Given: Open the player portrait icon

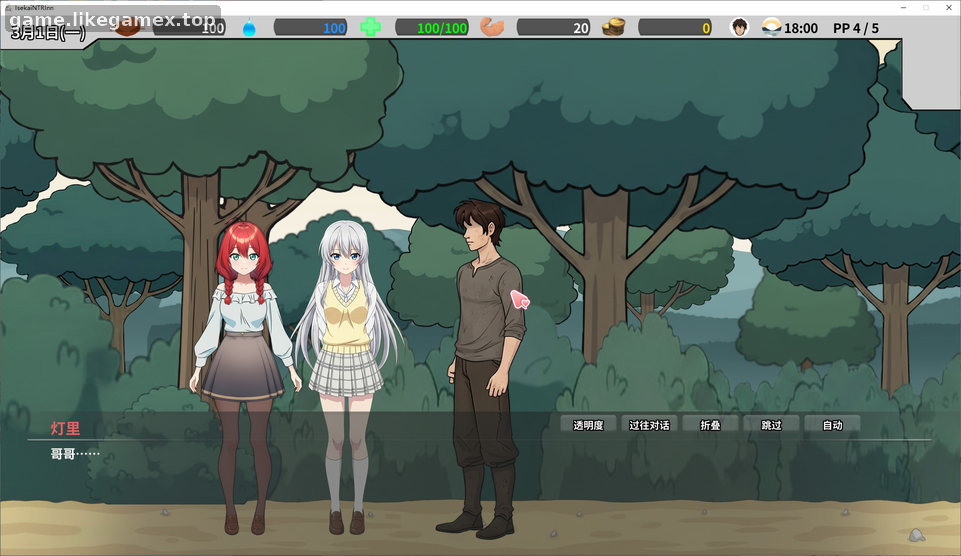Looking at the screenshot, I should [740, 28].
